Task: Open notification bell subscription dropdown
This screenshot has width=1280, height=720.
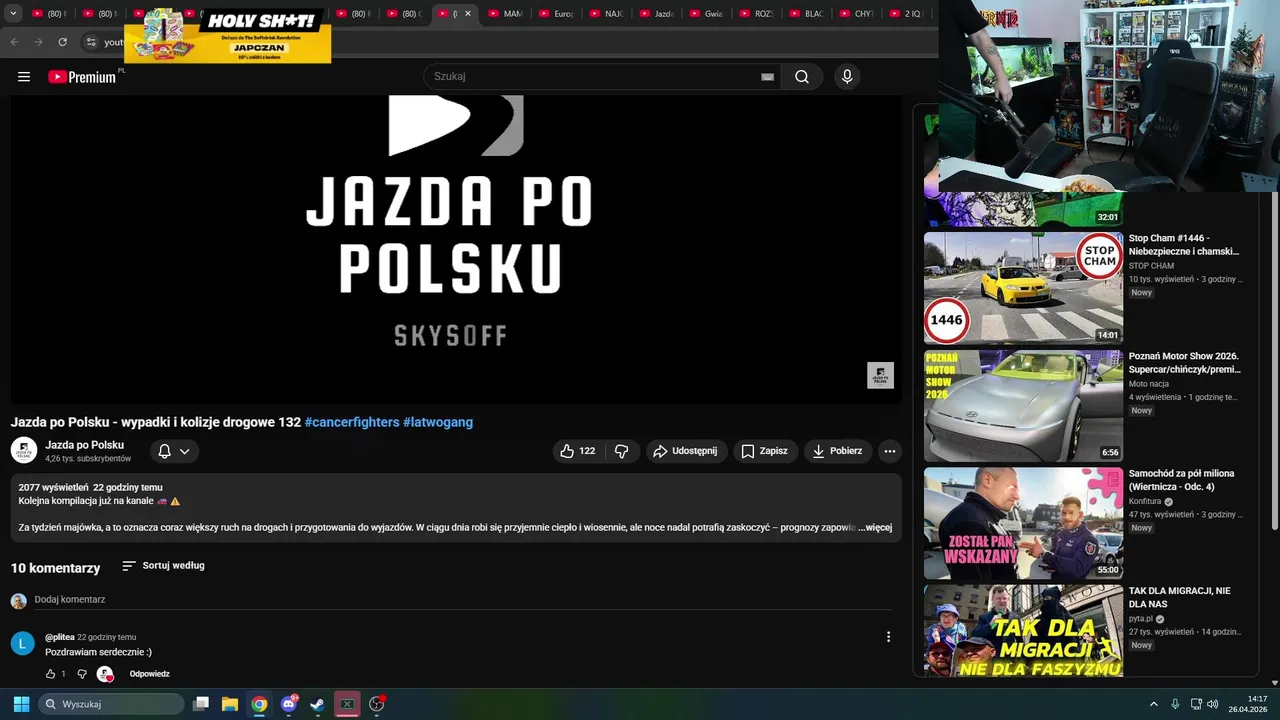Action: coord(175,451)
